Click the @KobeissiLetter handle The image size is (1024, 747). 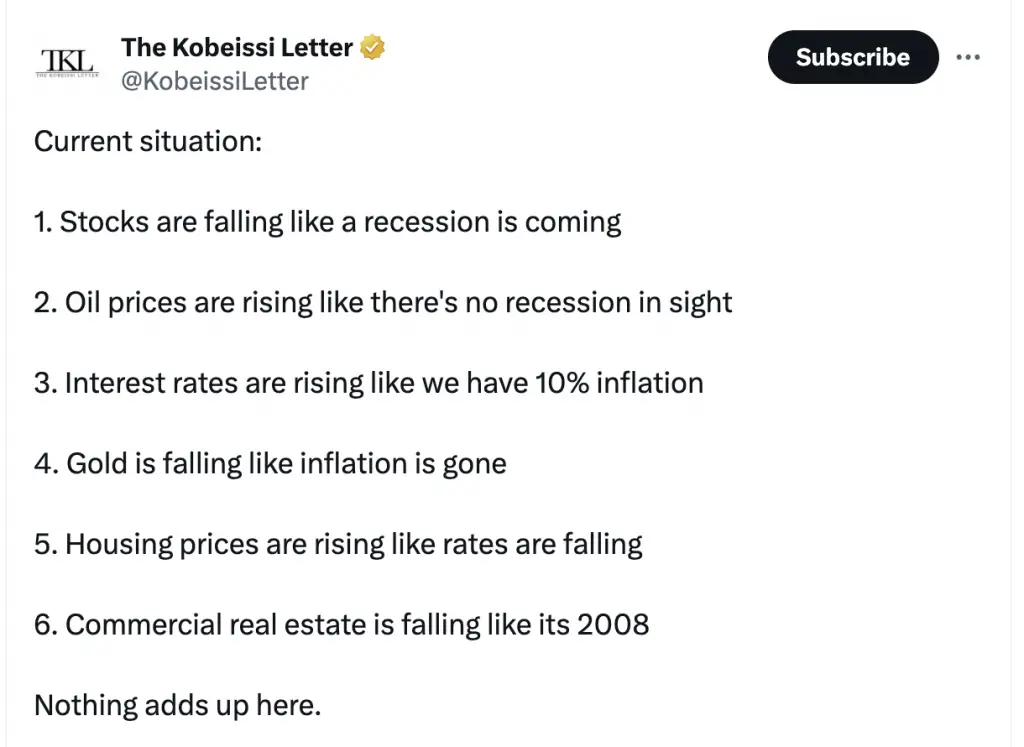pyautogui.click(x=215, y=81)
